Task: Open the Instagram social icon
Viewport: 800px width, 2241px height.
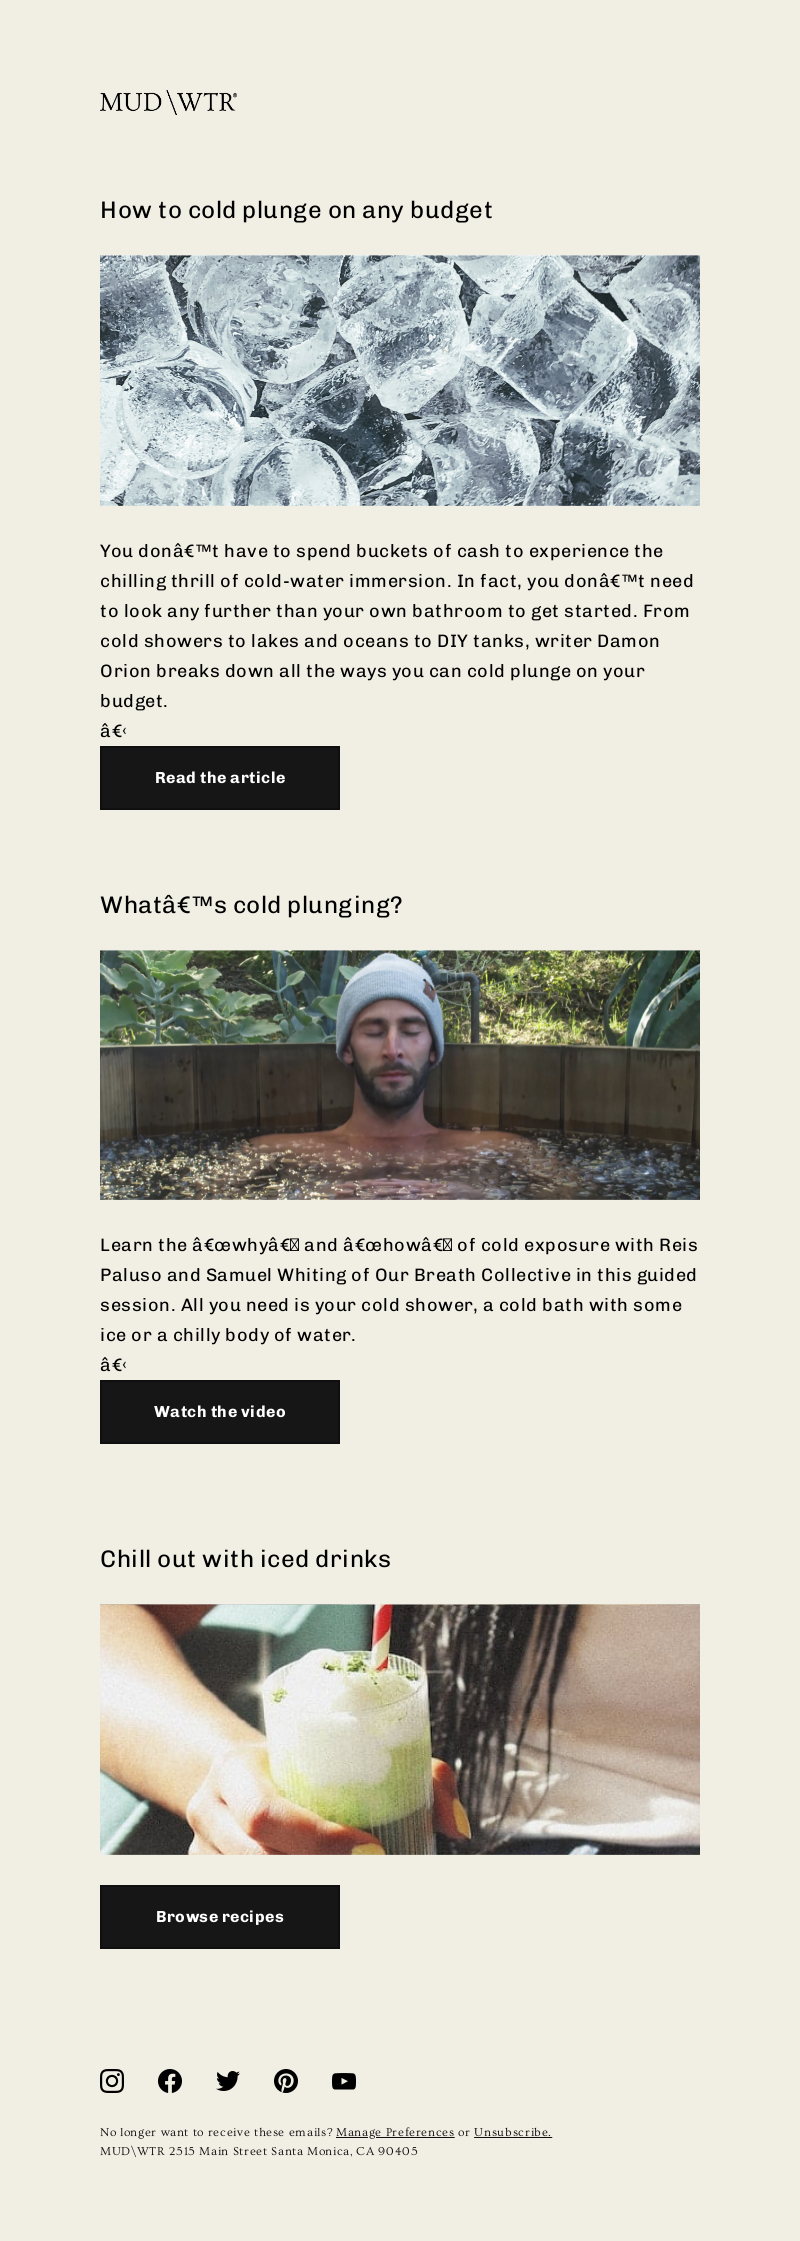Action: tap(112, 2081)
